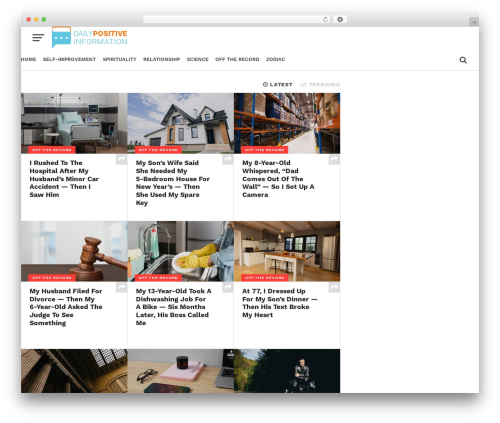Go to the Home menu item
This screenshot has height=423, width=500.
click(x=28, y=59)
